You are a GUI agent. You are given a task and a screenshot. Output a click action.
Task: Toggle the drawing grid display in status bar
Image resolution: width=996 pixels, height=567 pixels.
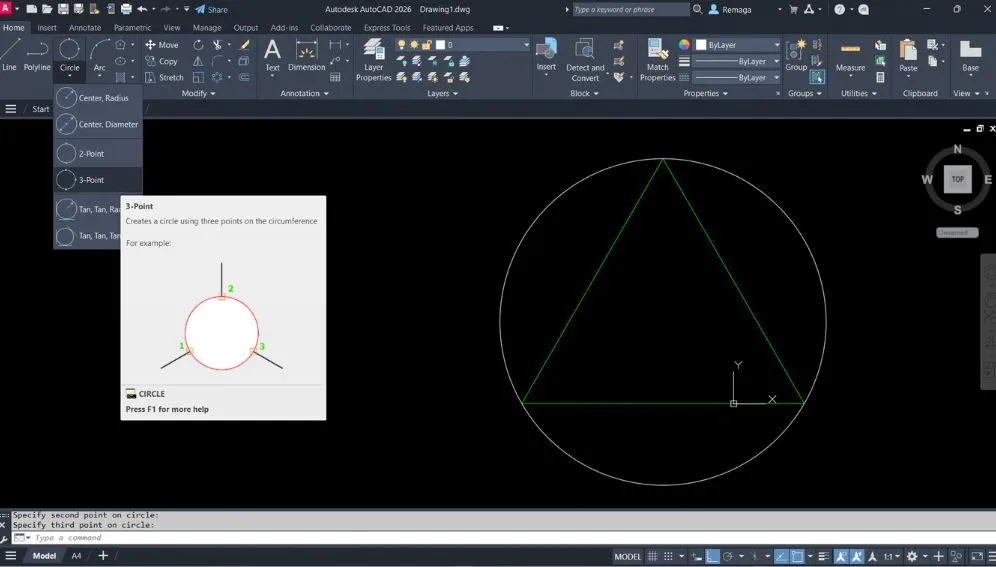tap(654, 556)
